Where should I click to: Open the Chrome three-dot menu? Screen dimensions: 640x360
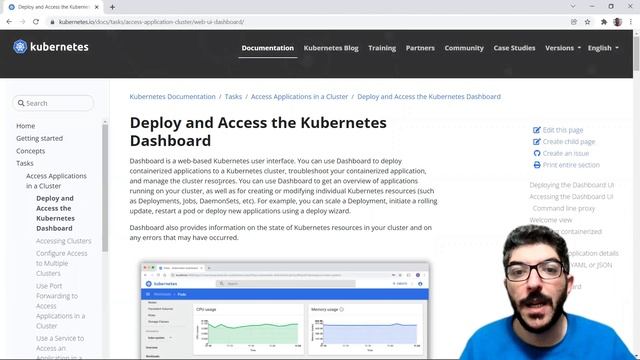pos(631,22)
